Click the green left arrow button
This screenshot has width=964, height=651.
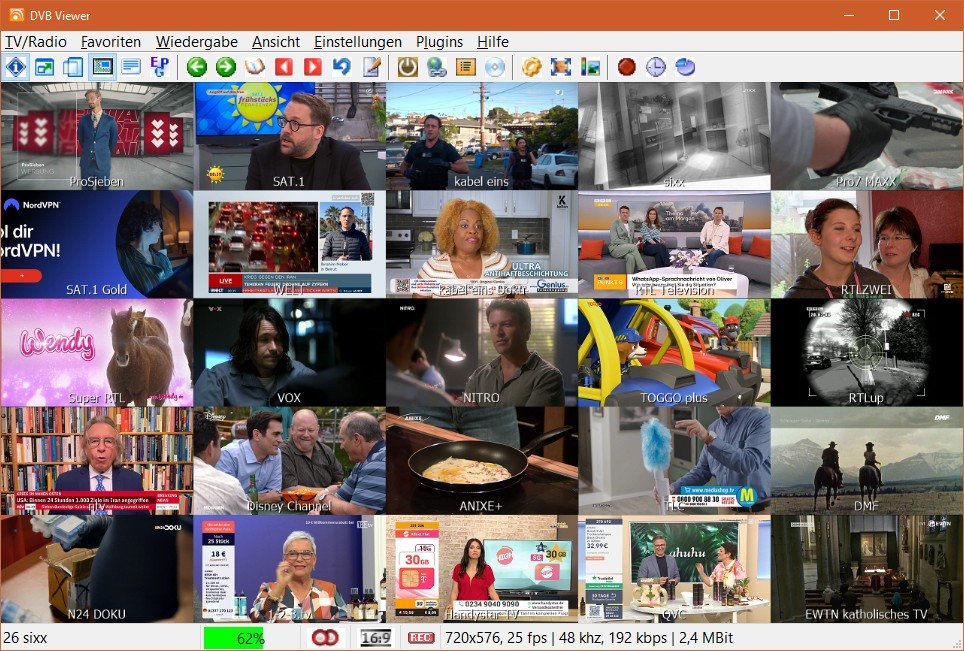pyautogui.click(x=197, y=67)
